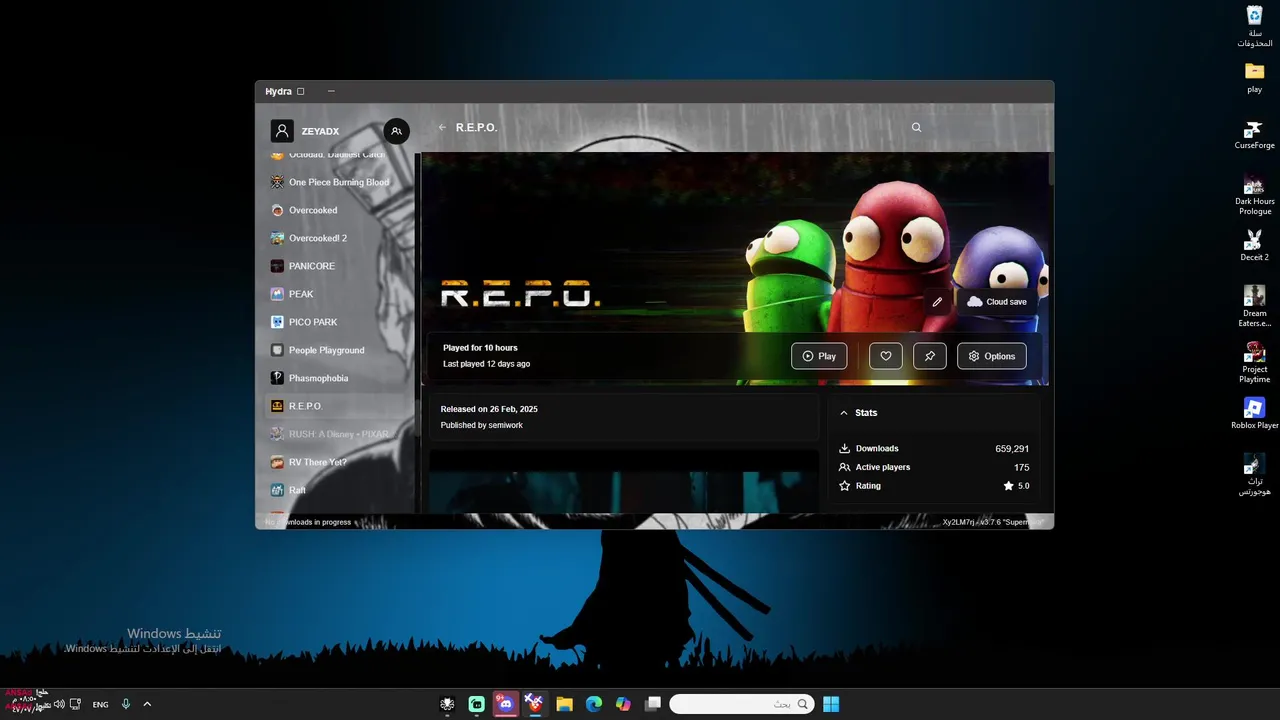
Task: Click the One Piece Burning Blood game icon
Action: pyautogui.click(x=278, y=182)
